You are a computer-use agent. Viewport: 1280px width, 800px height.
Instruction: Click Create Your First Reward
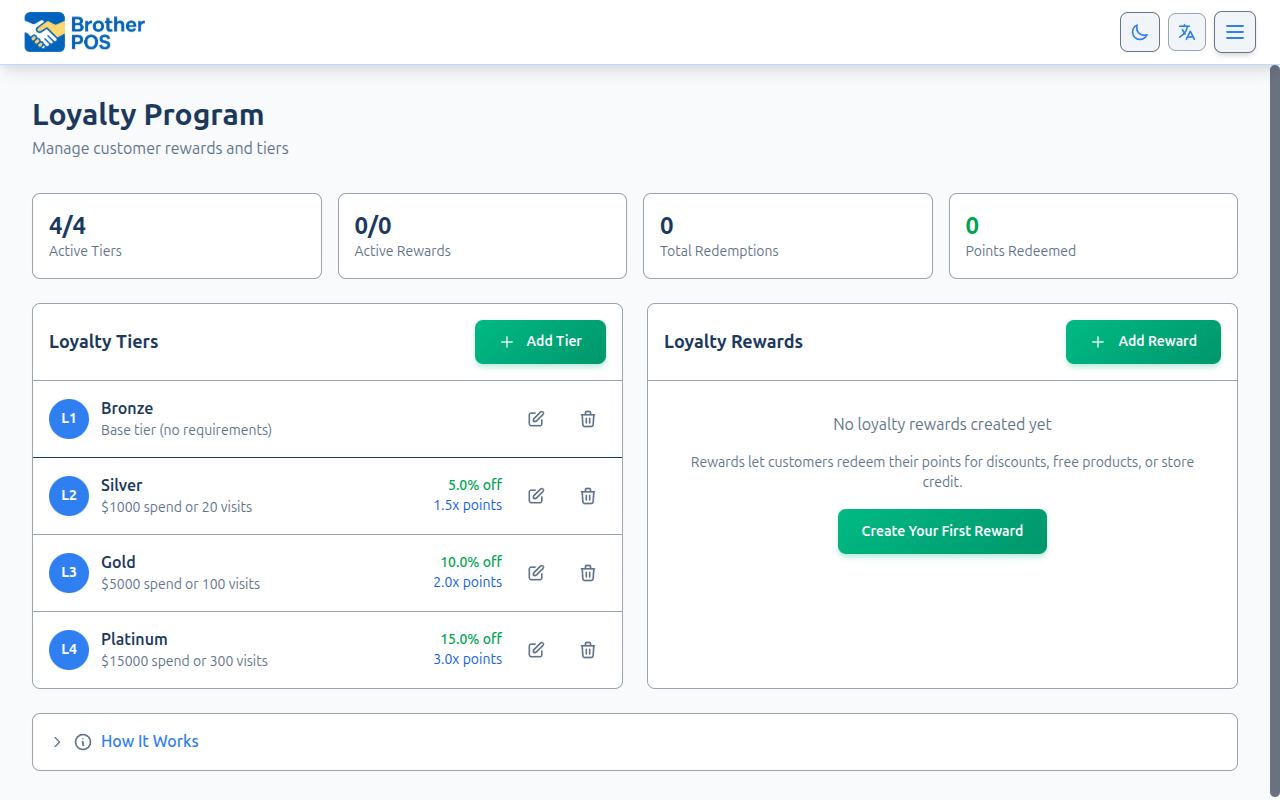tap(942, 531)
